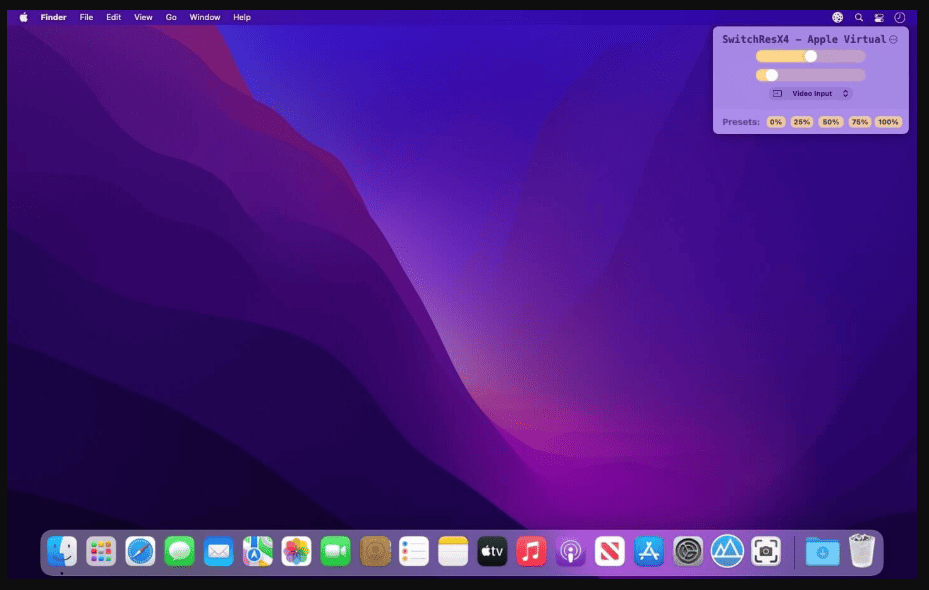Open Contacts app in the Dock
Screen dimensions: 929x590
click(374, 551)
